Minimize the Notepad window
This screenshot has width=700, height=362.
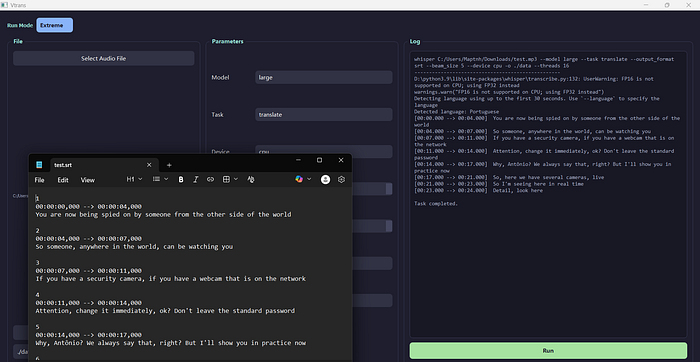pos(298,160)
